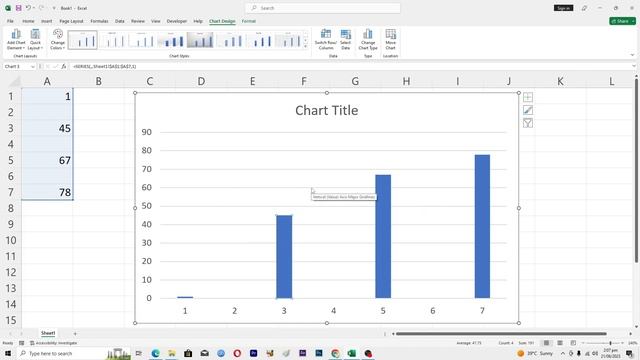Switch to the Insert tab
640x360 pixels.
46,21
